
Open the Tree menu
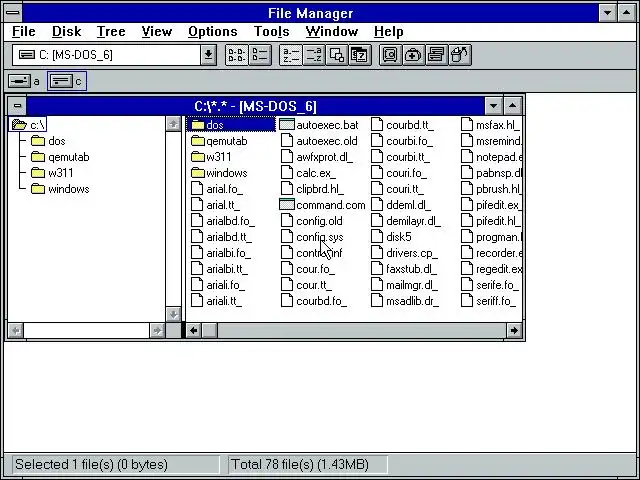coord(111,31)
